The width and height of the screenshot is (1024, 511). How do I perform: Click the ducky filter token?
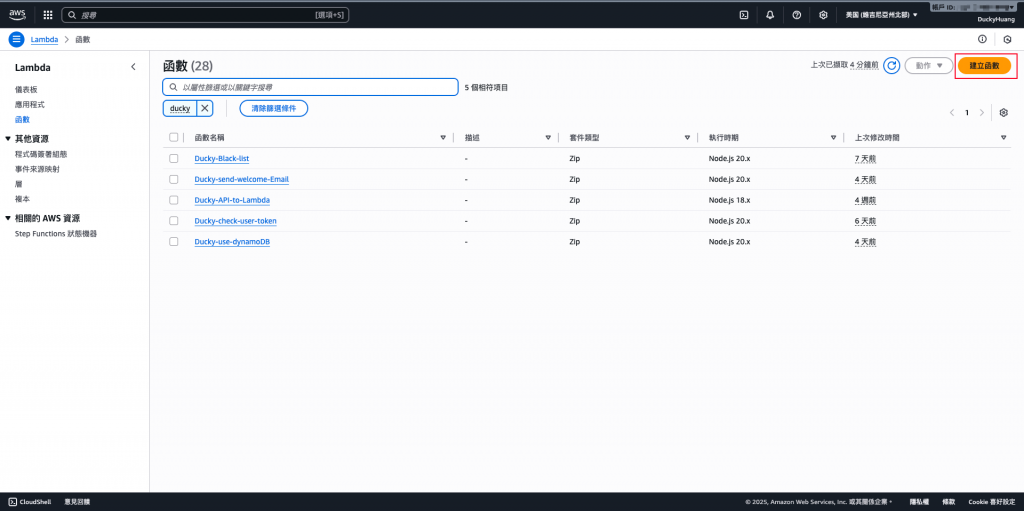[180, 108]
